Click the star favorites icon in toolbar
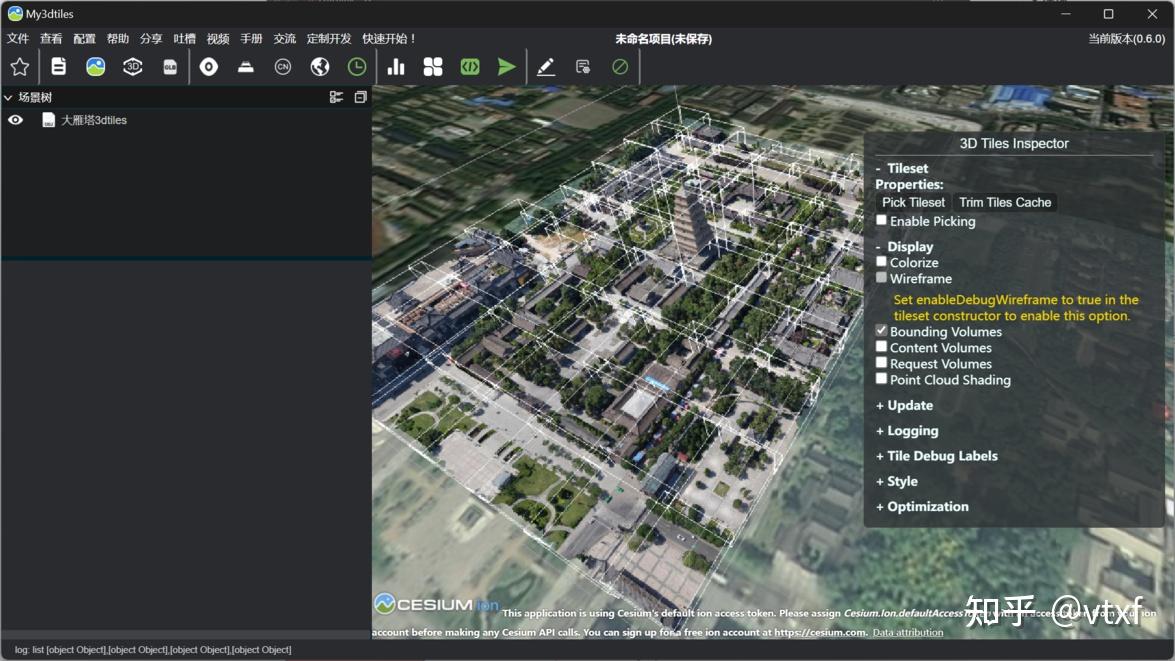The height and width of the screenshot is (661, 1175). (x=19, y=67)
